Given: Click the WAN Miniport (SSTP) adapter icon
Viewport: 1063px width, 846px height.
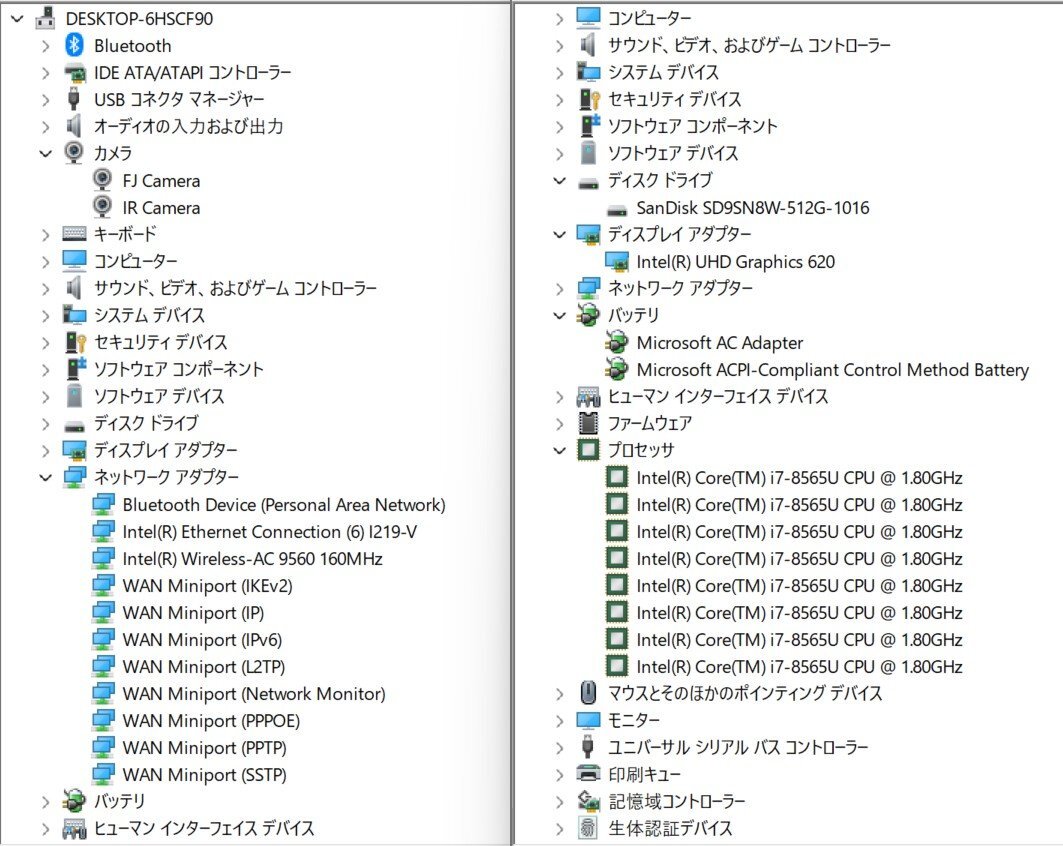Looking at the screenshot, I should tap(103, 774).
